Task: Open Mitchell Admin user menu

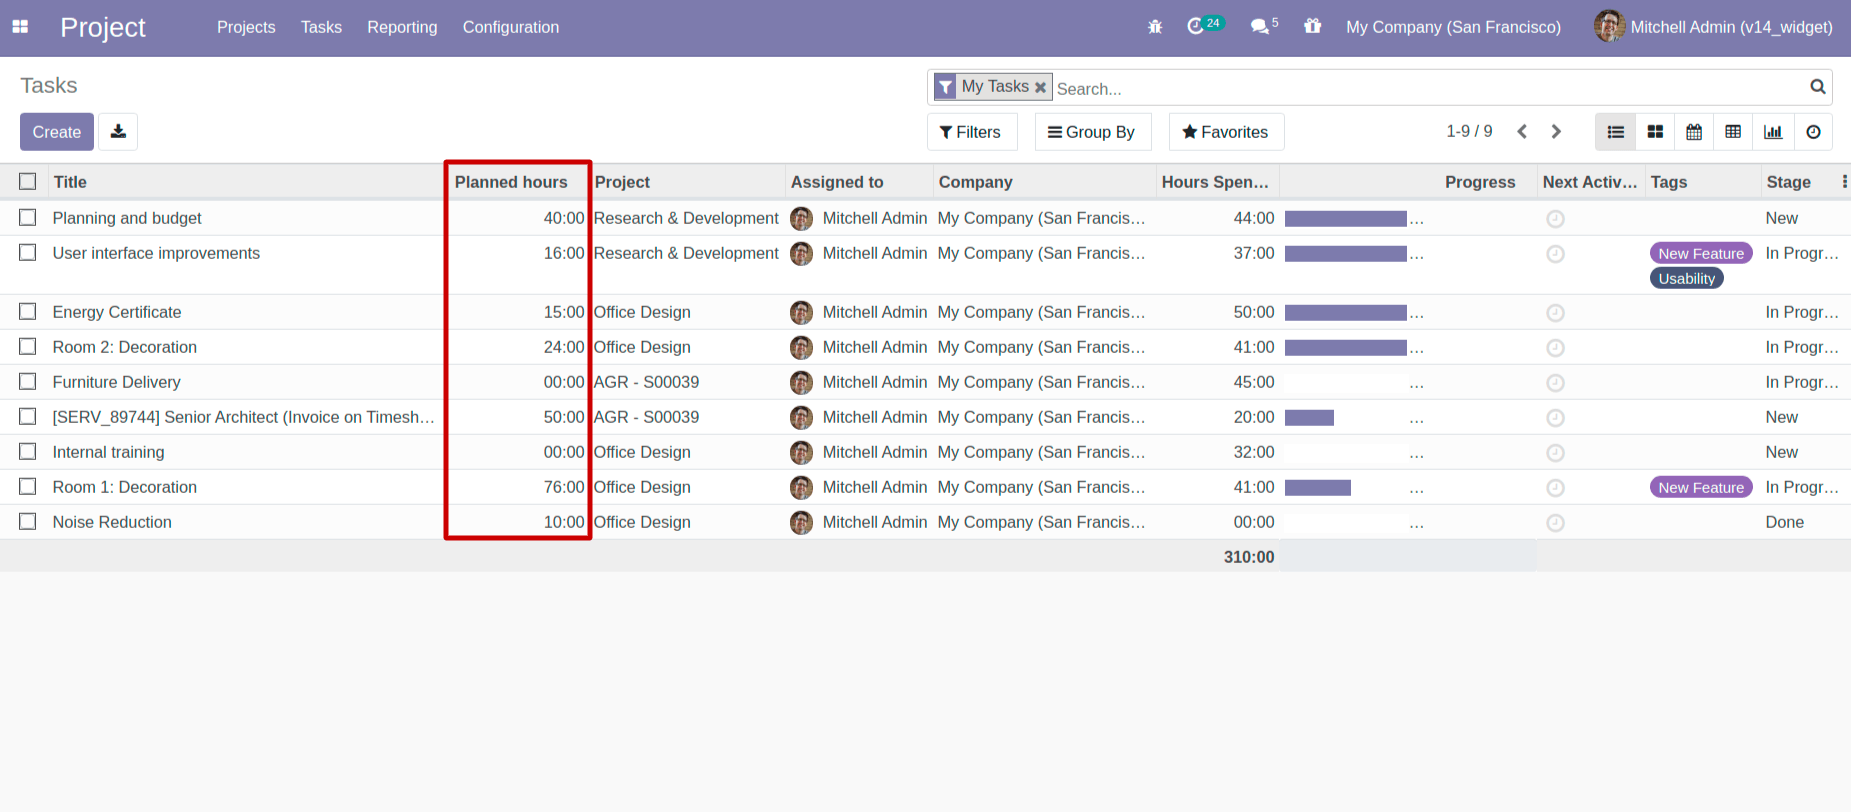Action: click(1713, 27)
